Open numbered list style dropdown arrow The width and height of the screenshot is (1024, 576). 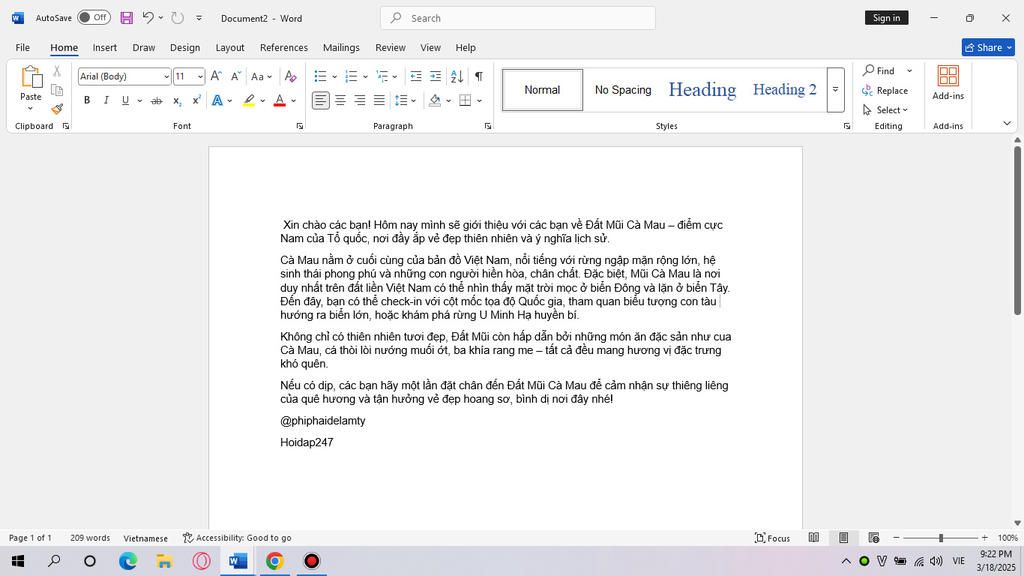click(365, 77)
